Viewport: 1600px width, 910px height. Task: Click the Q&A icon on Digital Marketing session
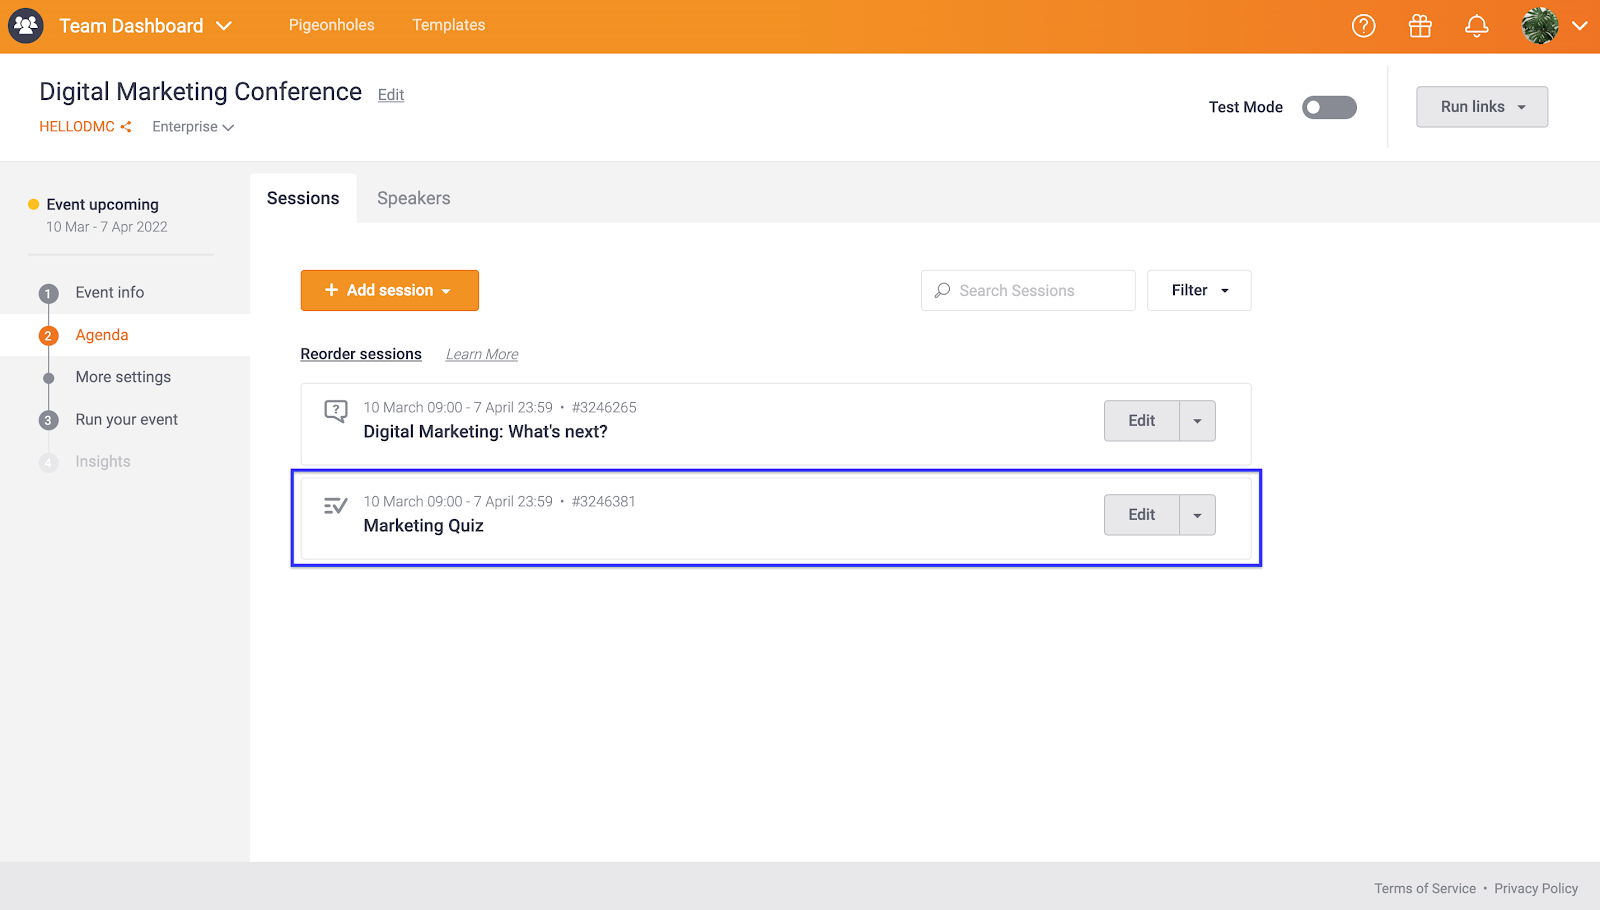pyautogui.click(x=336, y=411)
